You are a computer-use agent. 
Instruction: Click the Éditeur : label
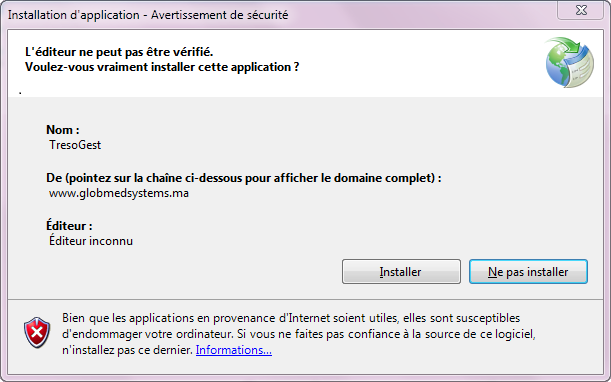(69, 226)
